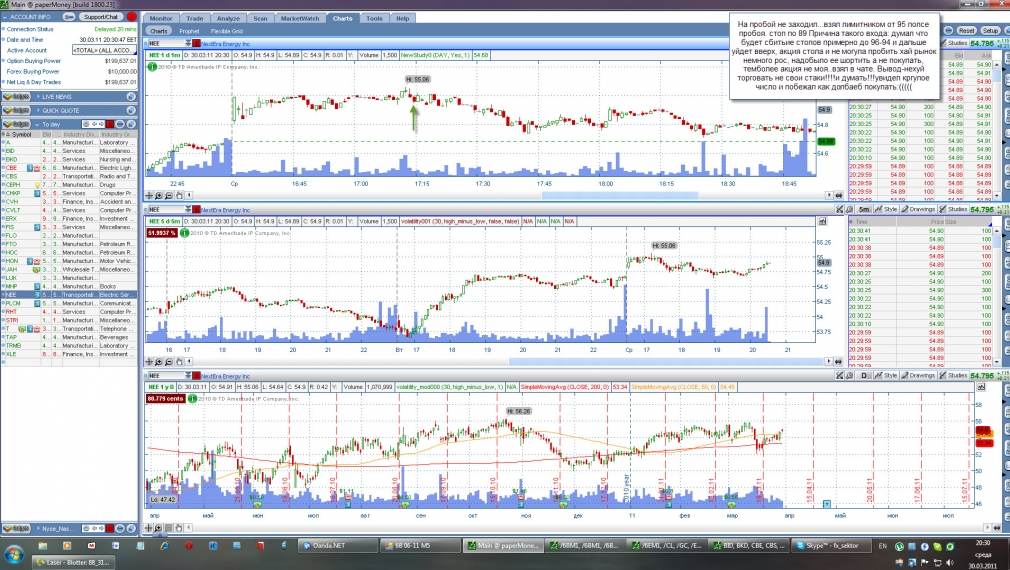Sort watchlist by Symbol column header
The width and height of the screenshot is (1010, 570).
(x=21, y=135)
